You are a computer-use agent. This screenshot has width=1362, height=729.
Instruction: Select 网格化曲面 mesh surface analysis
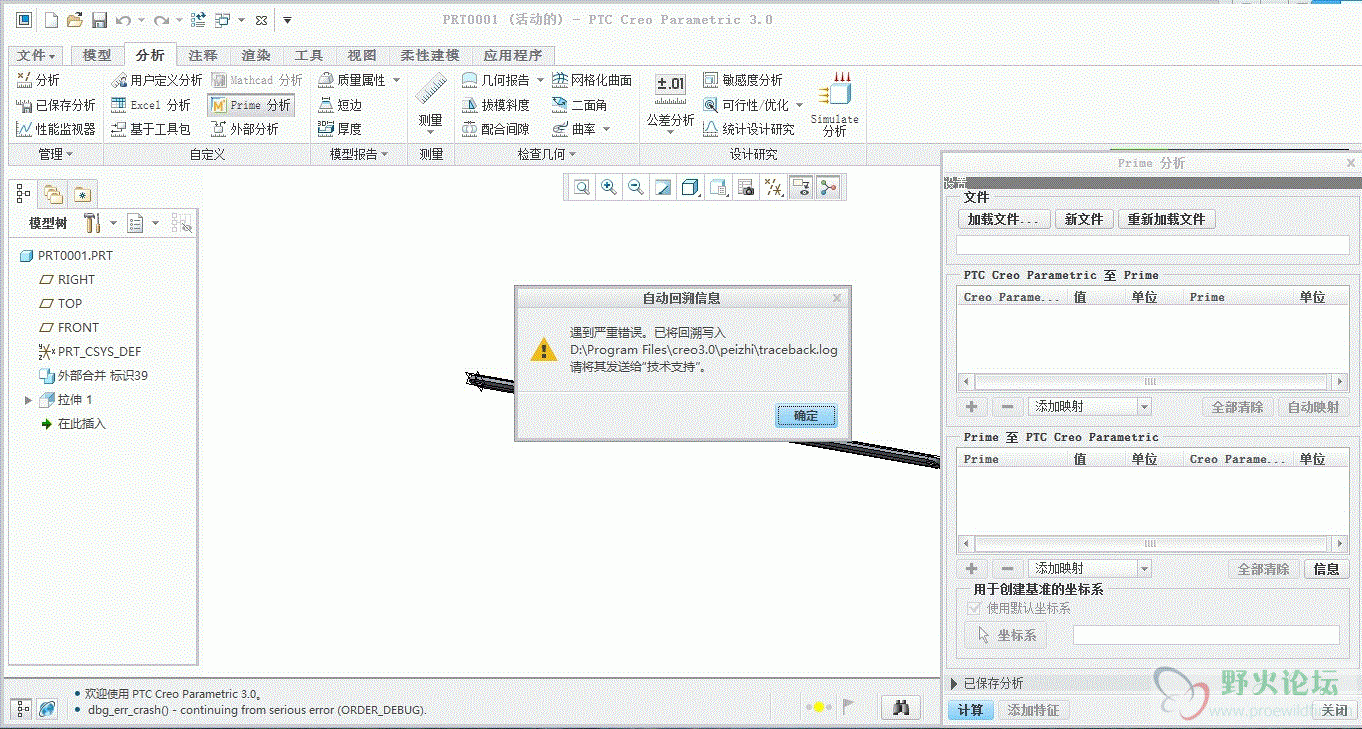click(591, 80)
